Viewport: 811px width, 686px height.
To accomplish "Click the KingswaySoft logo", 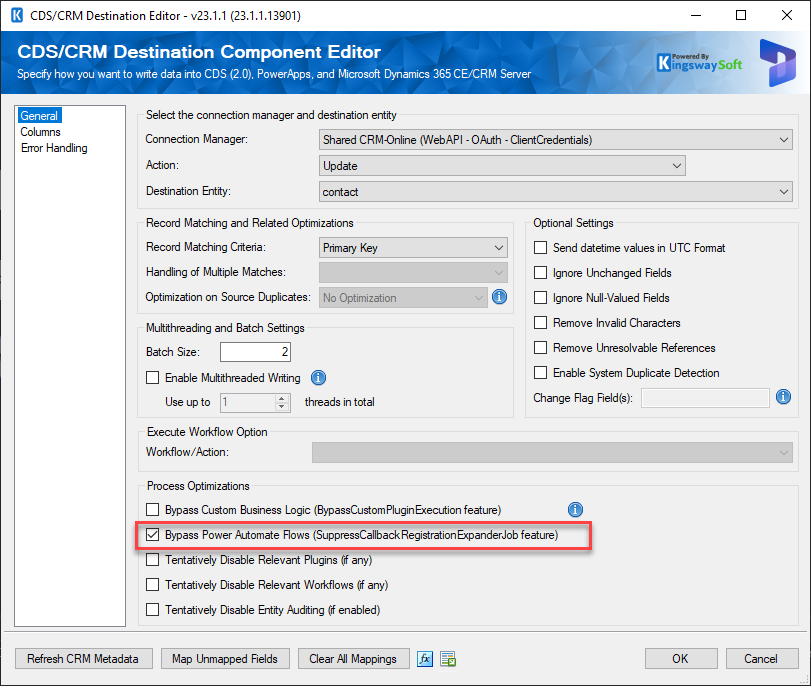I will coord(699,63).
